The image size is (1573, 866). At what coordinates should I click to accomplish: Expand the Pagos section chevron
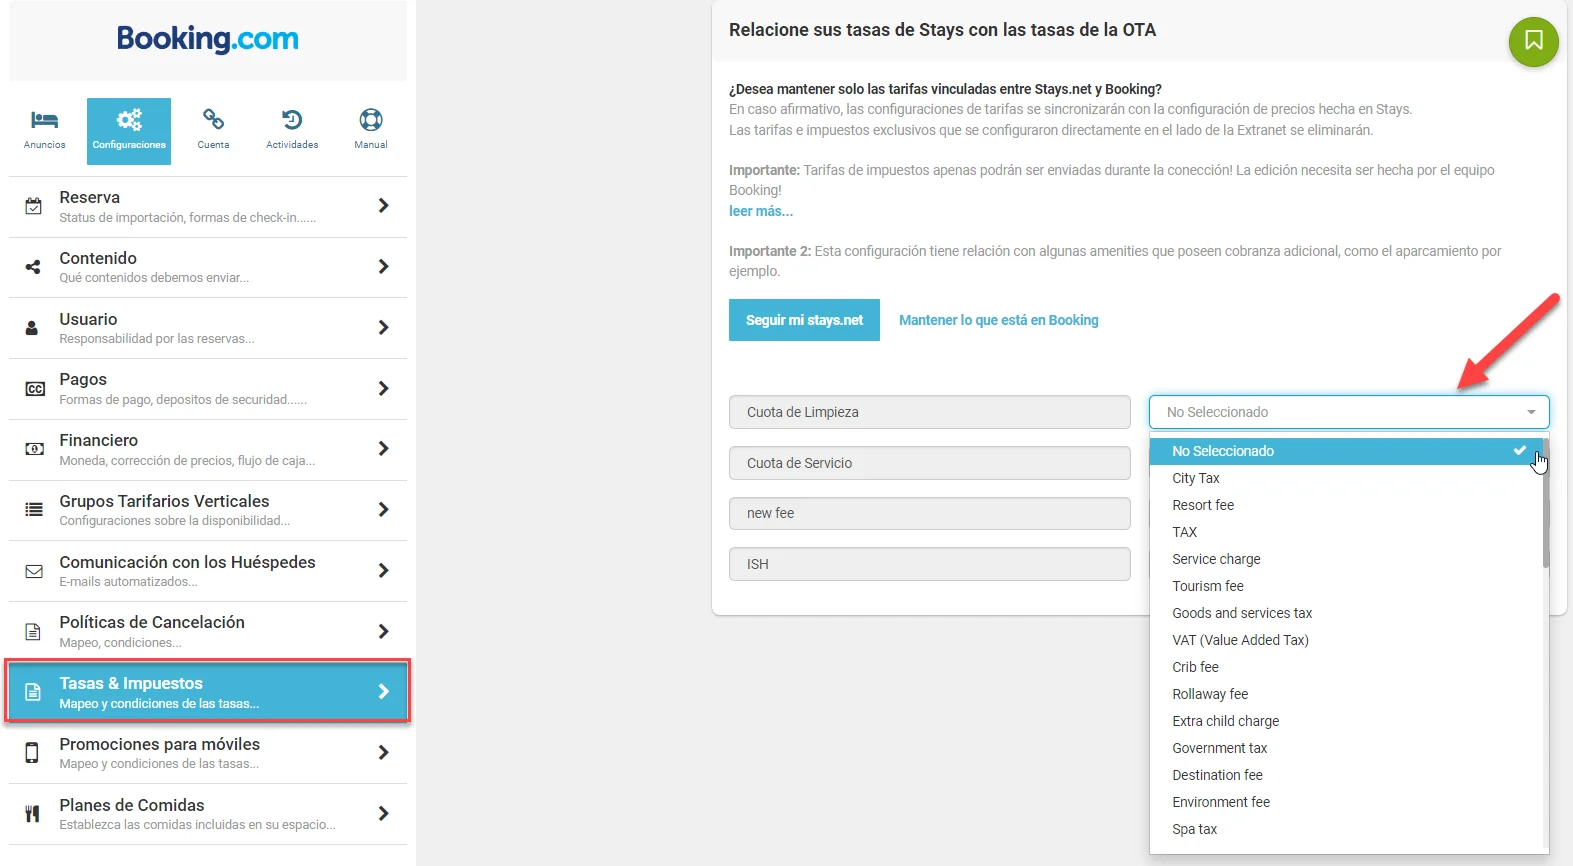(x=383, y=388)
